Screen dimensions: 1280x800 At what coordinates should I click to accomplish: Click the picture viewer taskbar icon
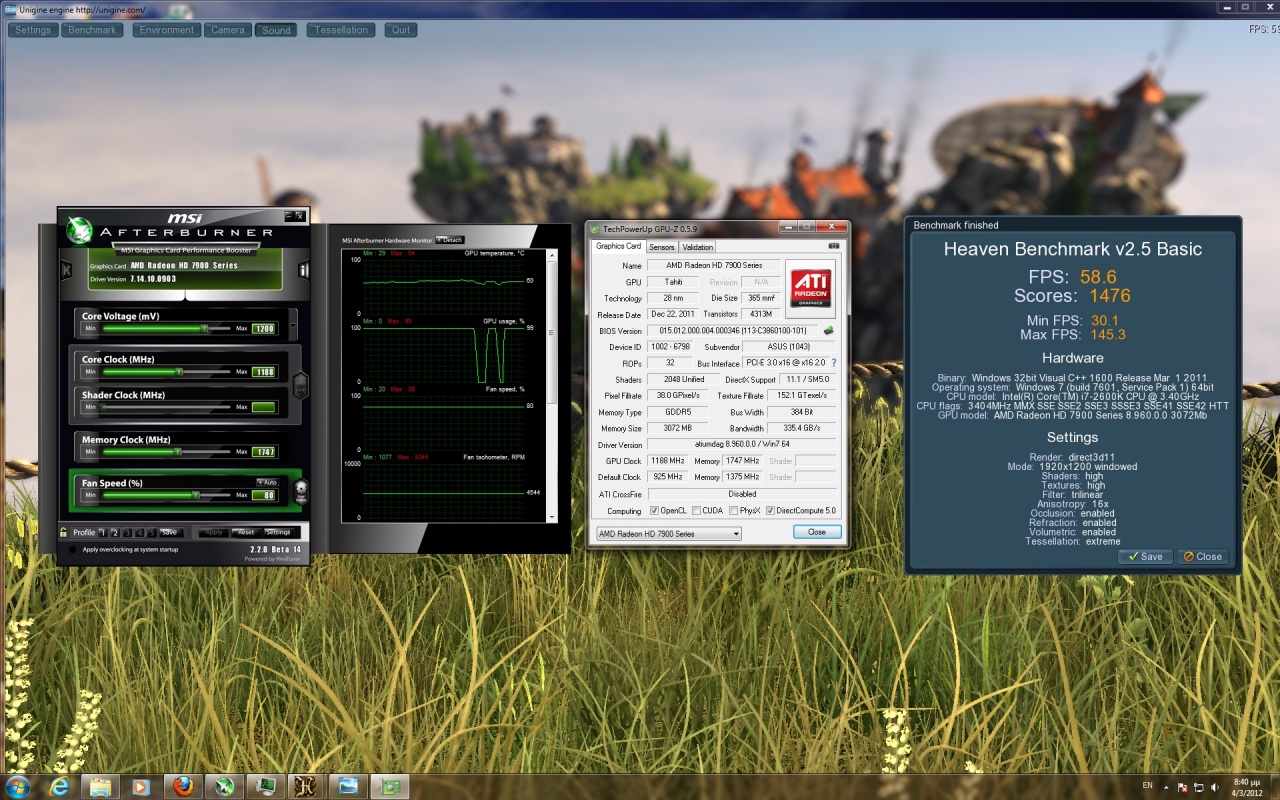coord(347,787)
